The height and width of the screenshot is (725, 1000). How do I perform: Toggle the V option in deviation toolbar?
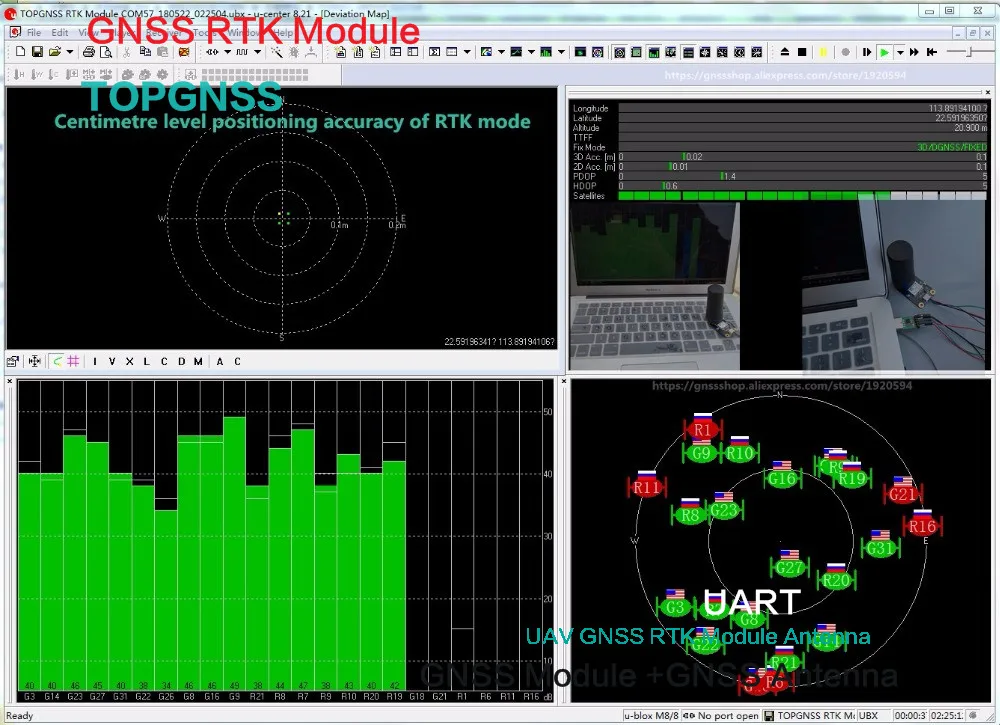pyautogui.click(x=112, y=362)
